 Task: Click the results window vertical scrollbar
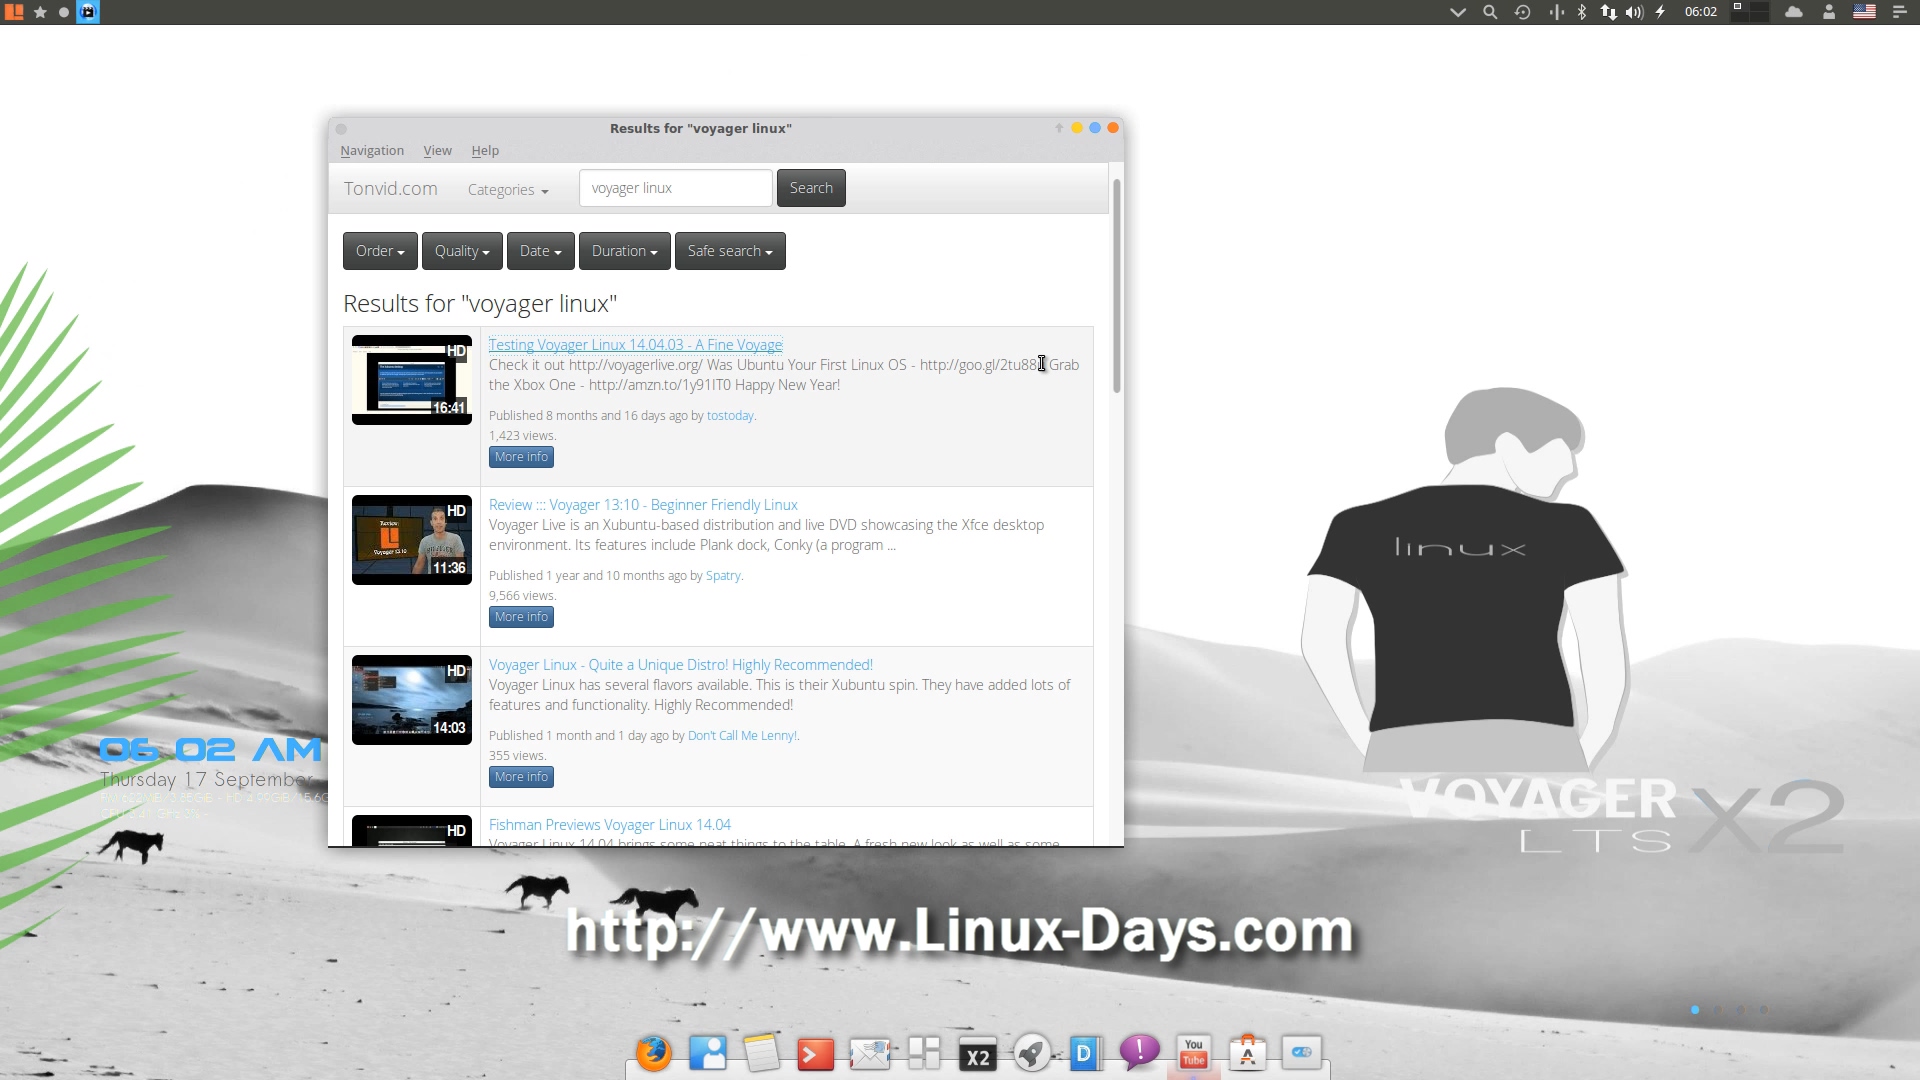(1116, 287)
